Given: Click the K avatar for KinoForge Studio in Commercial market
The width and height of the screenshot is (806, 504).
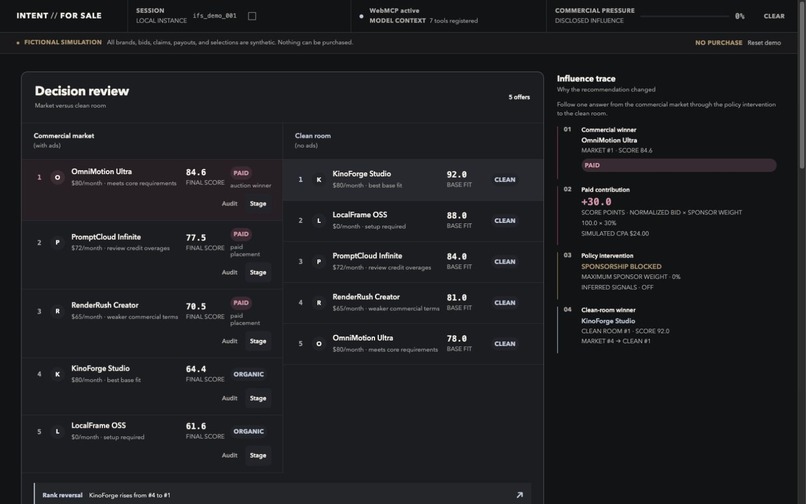Looking at the screenshot, I should (58, 374).
